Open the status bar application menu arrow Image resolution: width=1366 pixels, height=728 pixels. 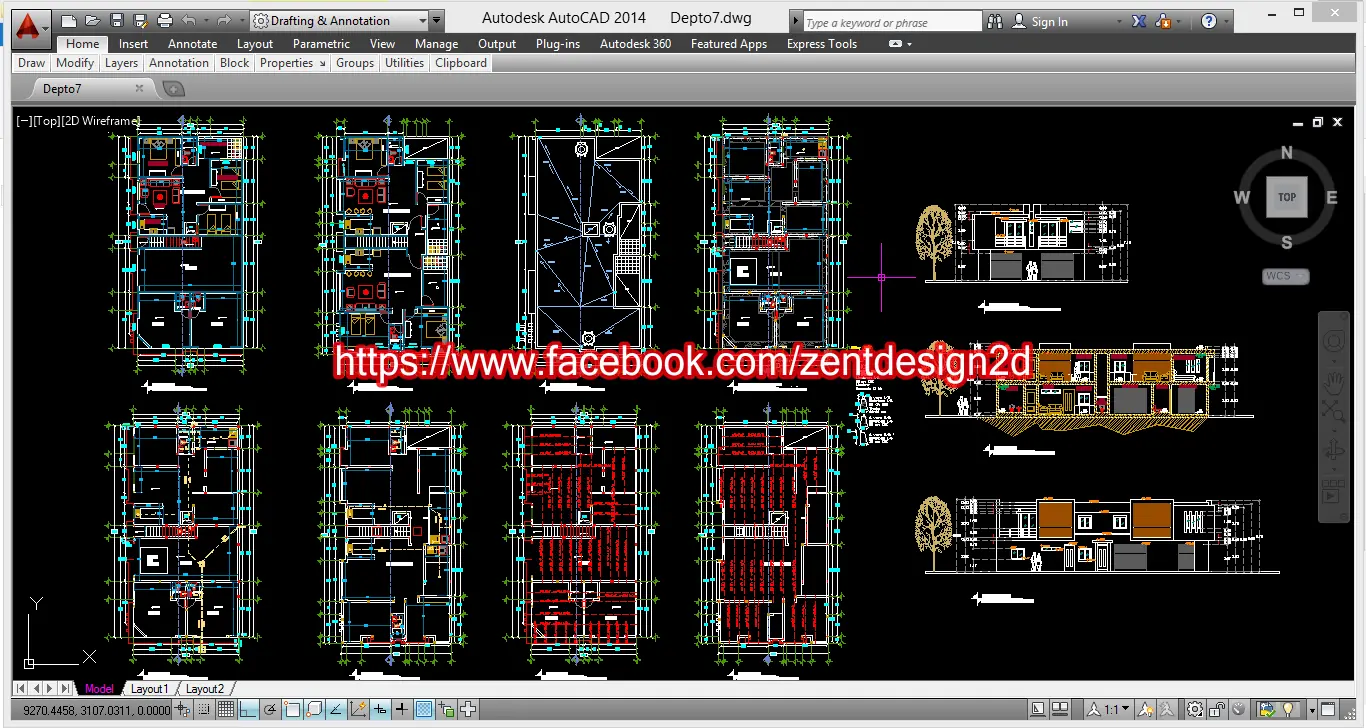1312,710
